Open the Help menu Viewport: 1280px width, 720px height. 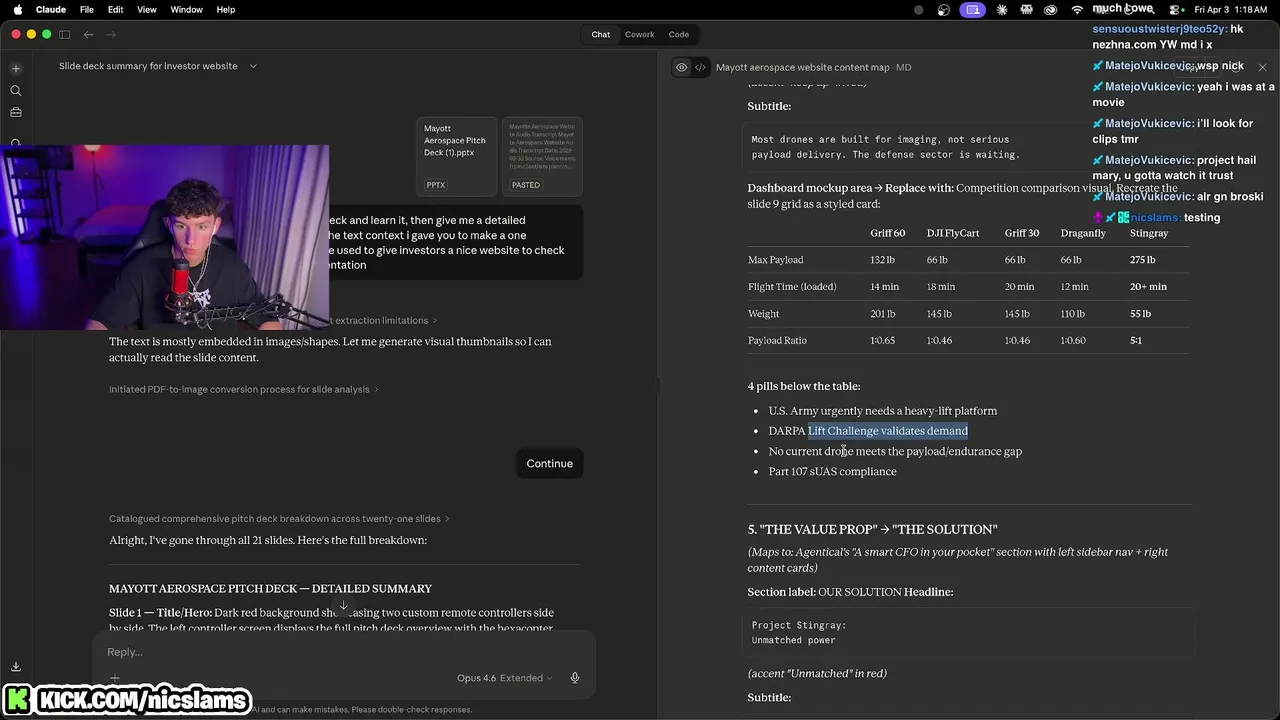(226, 9)
